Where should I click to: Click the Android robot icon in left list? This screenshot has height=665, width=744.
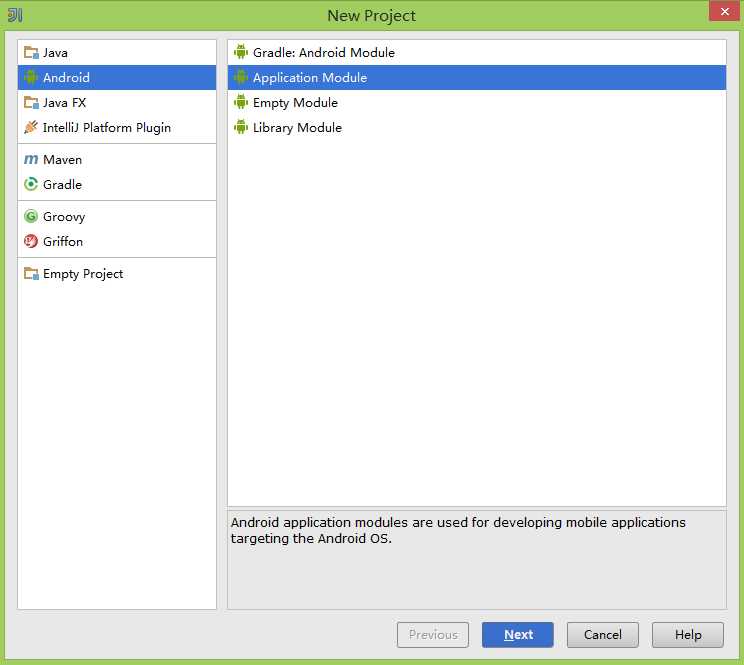click(x=31, y=77)
